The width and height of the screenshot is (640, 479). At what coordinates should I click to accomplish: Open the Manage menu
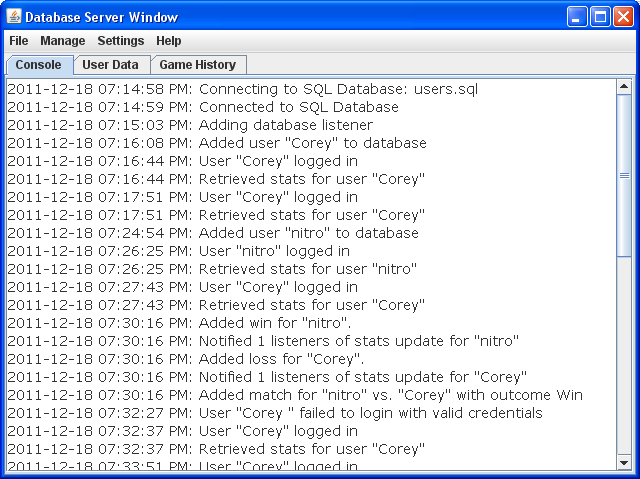(62, 41)
